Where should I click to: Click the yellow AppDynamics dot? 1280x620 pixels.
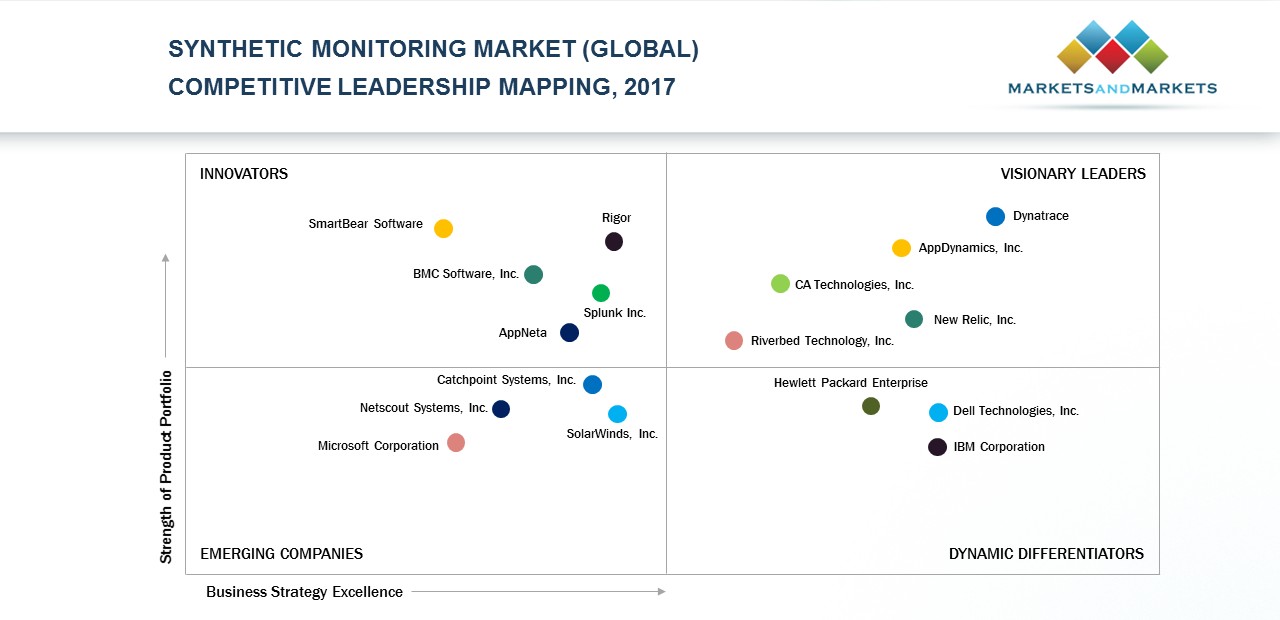pyautogui.click(x=901, y=248)
